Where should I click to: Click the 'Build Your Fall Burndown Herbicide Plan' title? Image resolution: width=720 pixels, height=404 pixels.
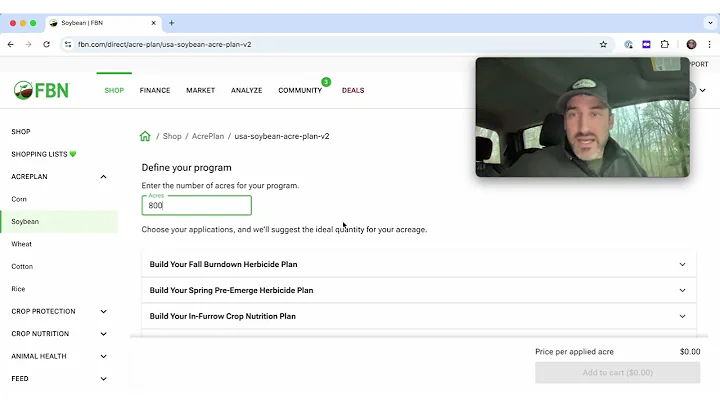coord(224,264)
